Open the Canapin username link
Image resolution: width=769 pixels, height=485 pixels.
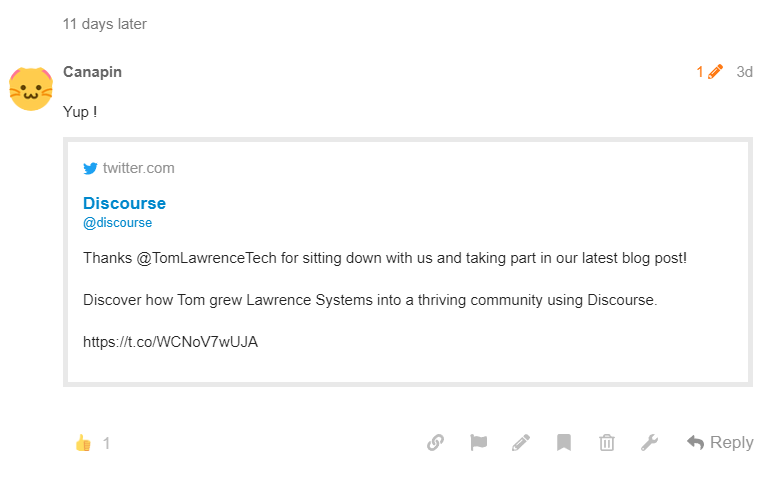(x=92, y=72)
